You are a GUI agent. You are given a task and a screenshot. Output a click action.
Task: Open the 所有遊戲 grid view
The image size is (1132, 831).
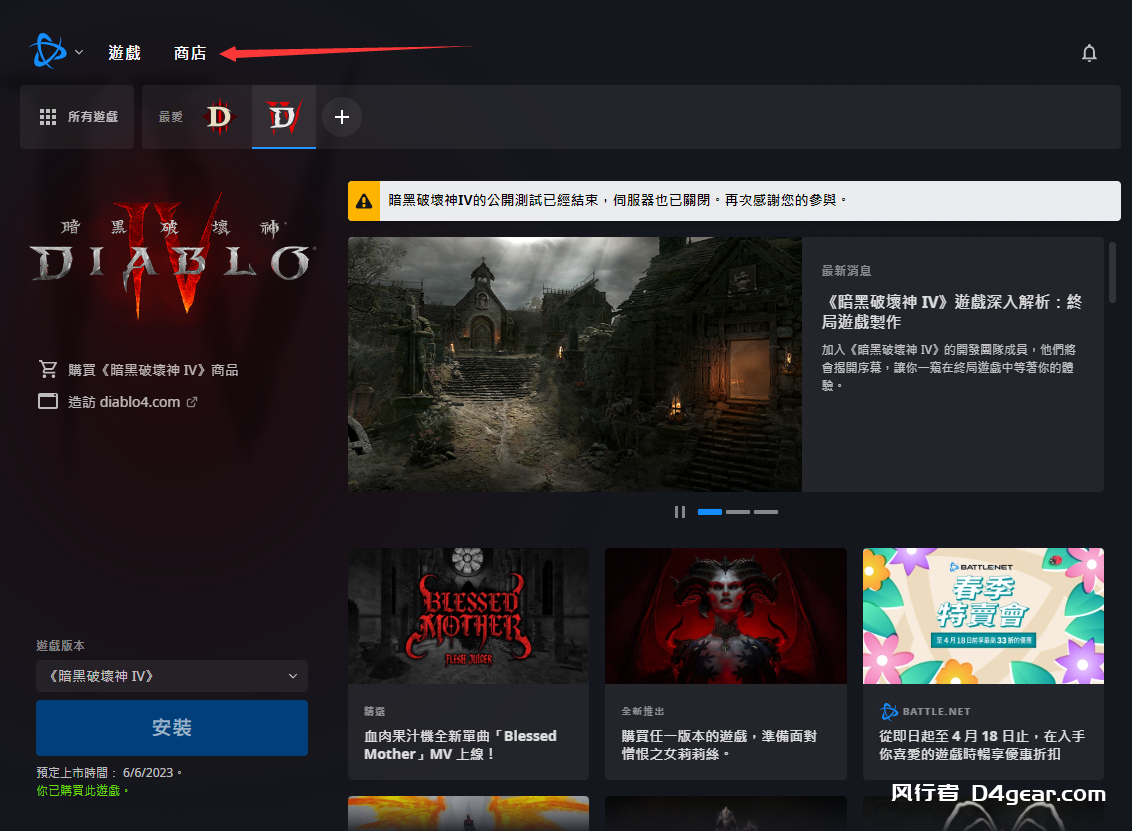[78, 117]
